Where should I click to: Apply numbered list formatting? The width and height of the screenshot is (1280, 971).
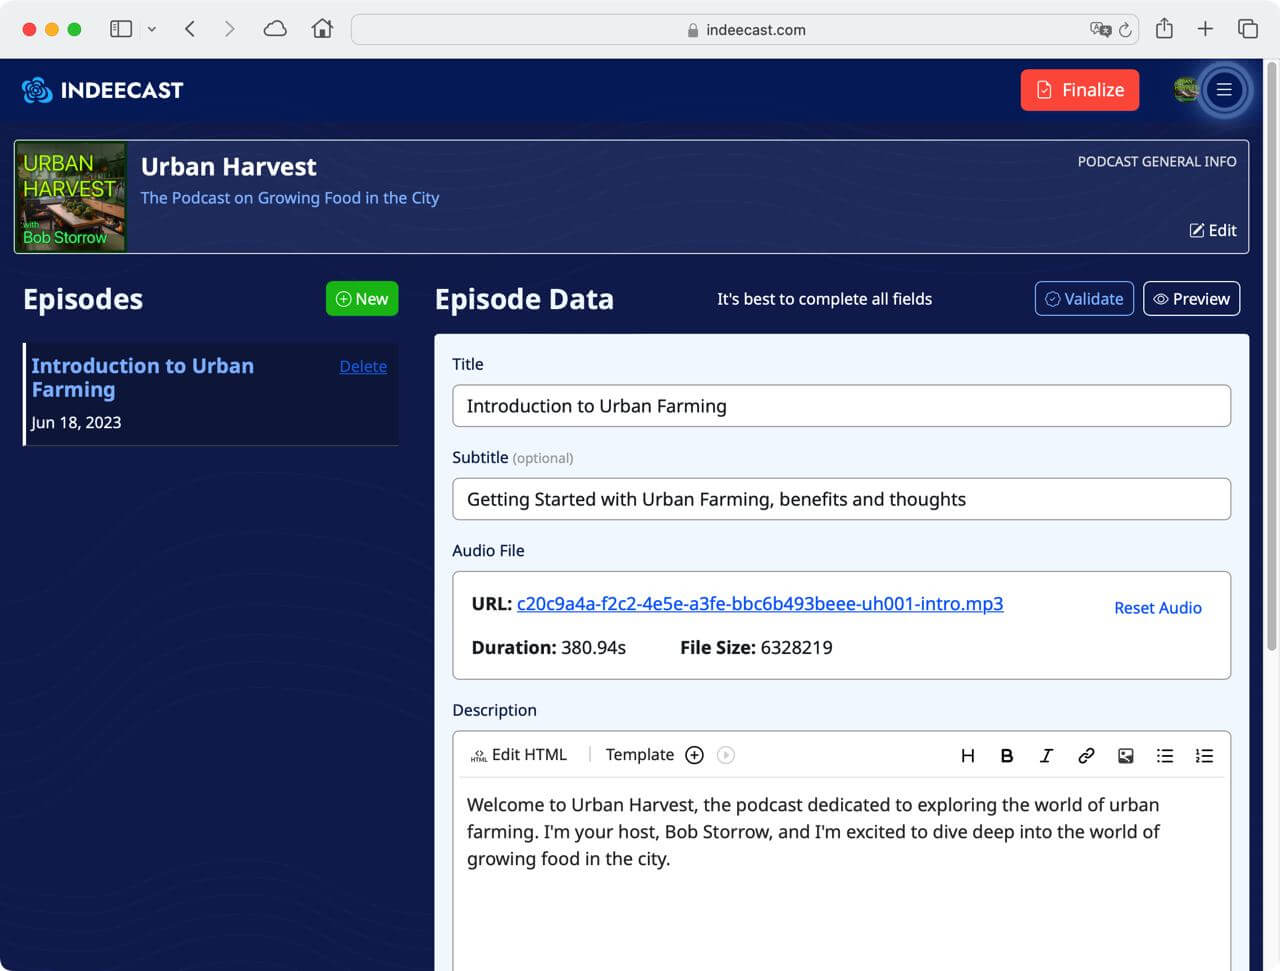click(1204, 756)
